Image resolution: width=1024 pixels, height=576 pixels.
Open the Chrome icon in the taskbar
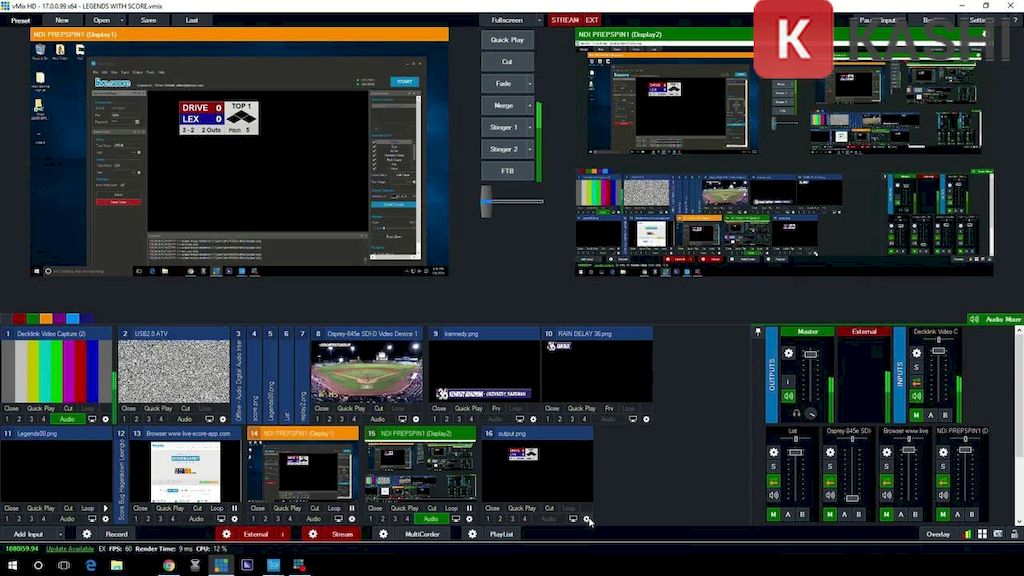pyautogui.click(x=169, y=565)
